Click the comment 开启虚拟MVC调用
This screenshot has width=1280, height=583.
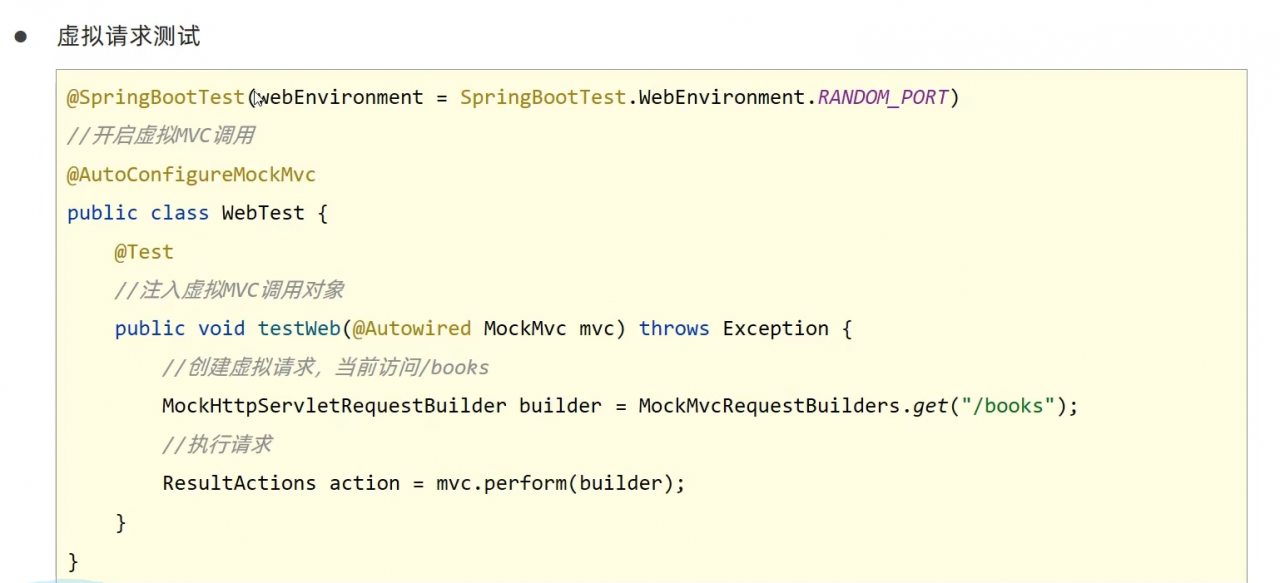160,136
